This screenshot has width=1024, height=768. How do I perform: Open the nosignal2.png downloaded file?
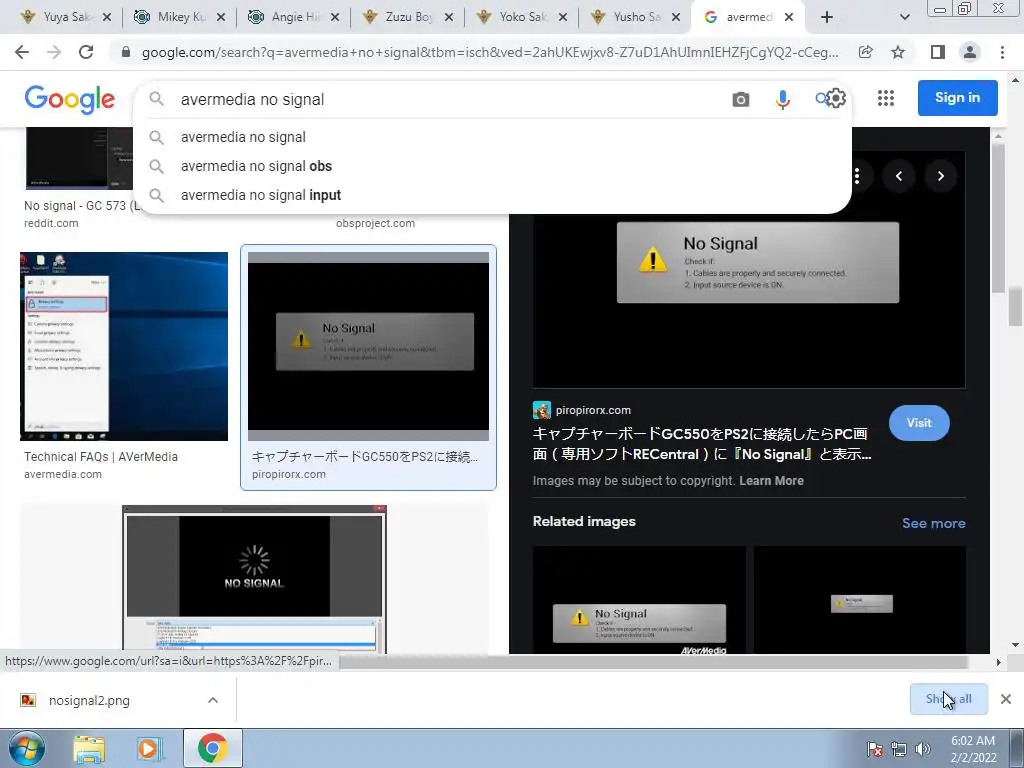(x=89, y=700)
